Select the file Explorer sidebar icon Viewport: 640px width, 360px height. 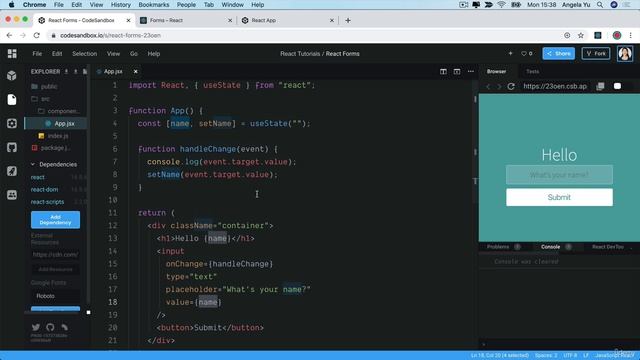12,99
